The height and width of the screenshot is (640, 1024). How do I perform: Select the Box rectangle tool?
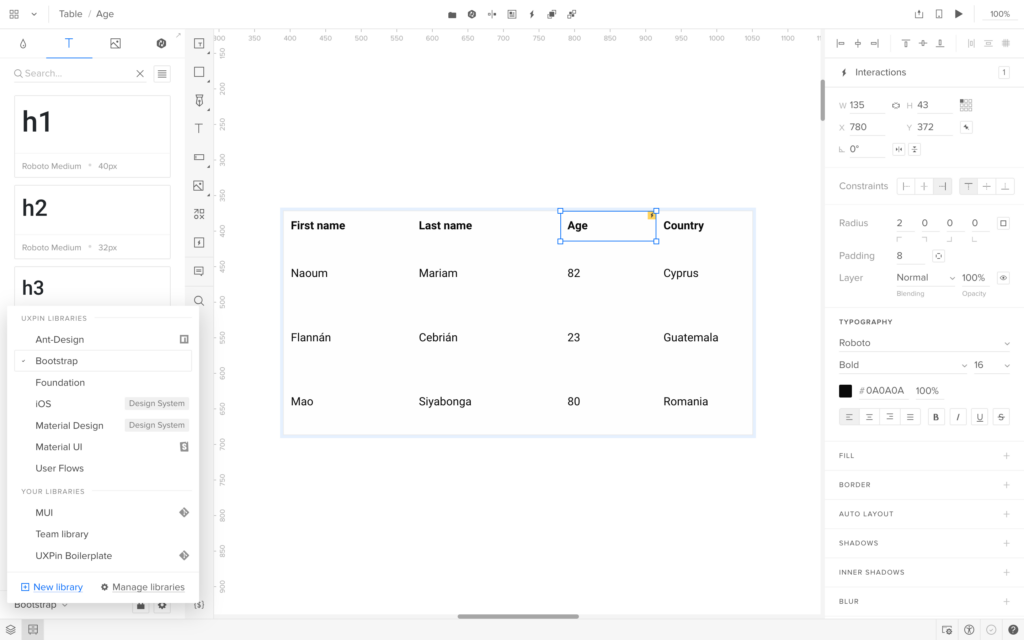pos(199,72)
